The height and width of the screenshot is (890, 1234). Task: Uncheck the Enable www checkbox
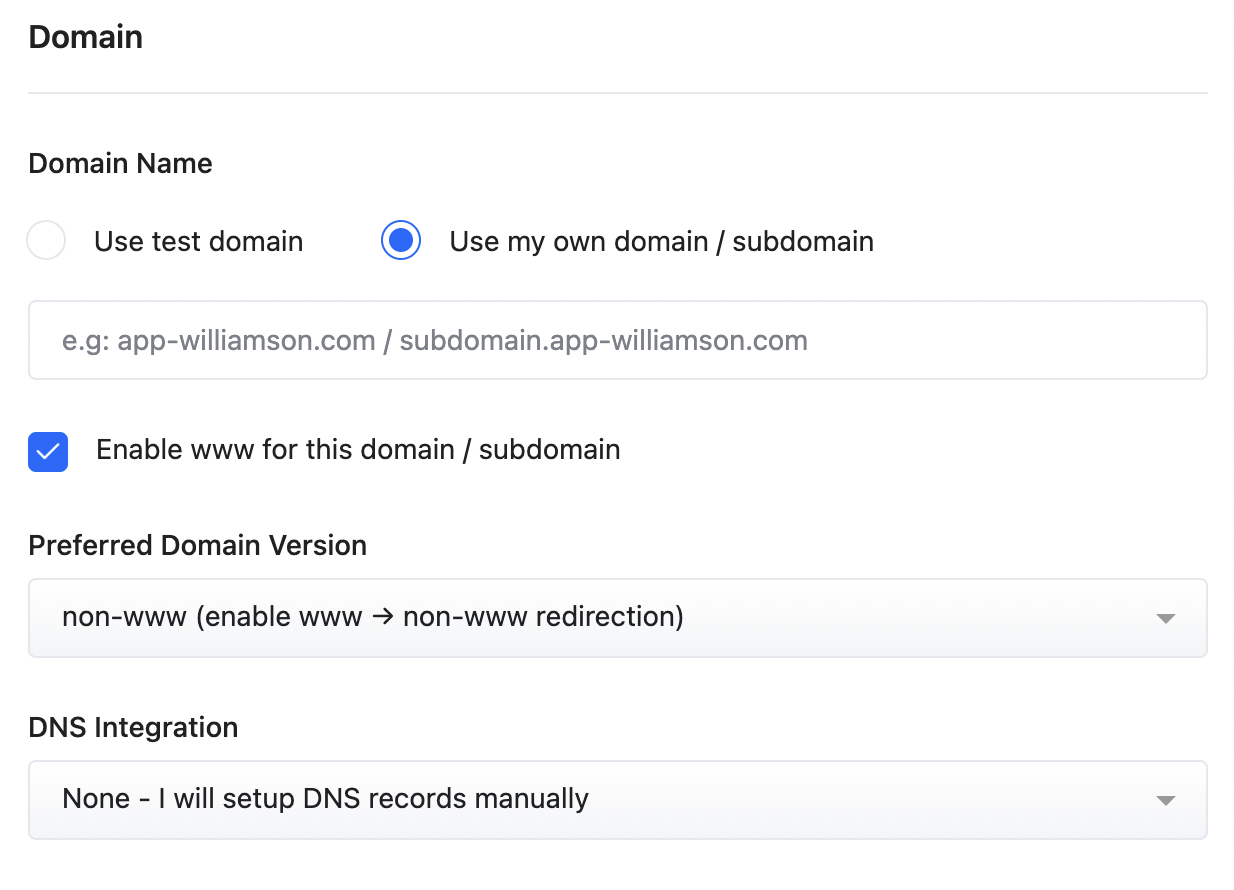pos(48,451)
